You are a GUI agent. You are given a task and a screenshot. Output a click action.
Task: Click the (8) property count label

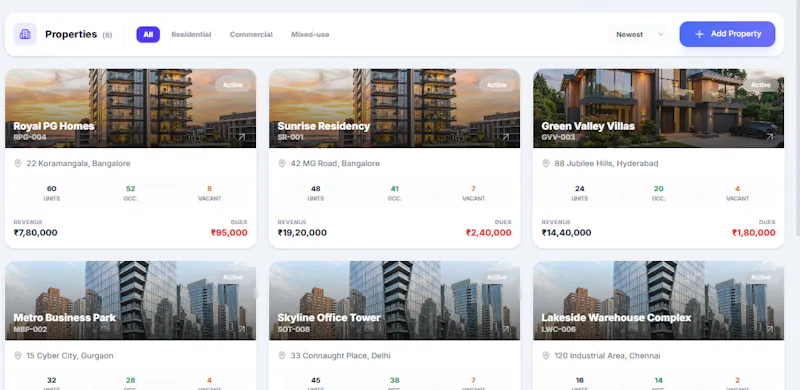click(x=107, y=35)
